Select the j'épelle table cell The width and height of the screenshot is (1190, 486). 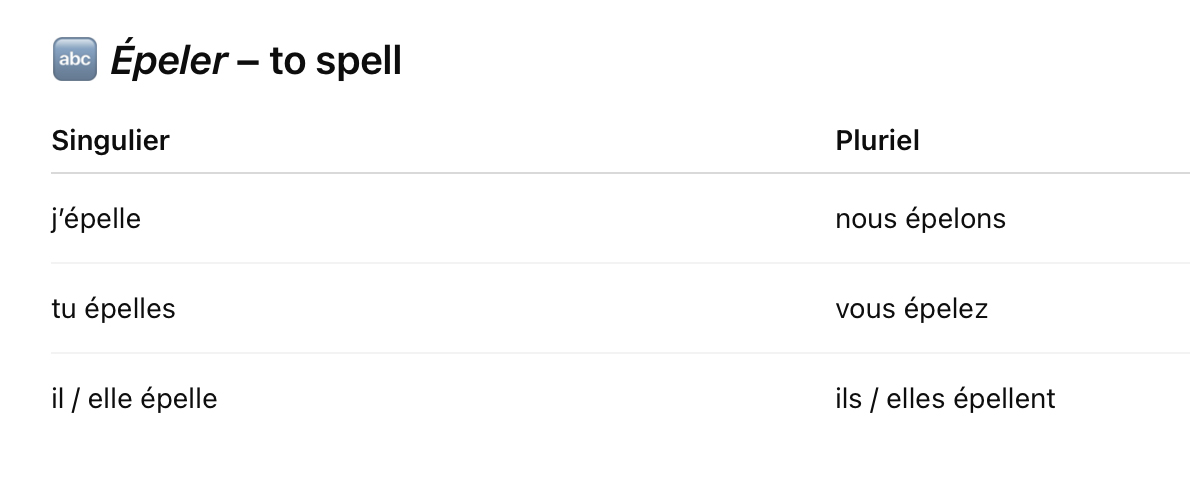click(443, 219)
